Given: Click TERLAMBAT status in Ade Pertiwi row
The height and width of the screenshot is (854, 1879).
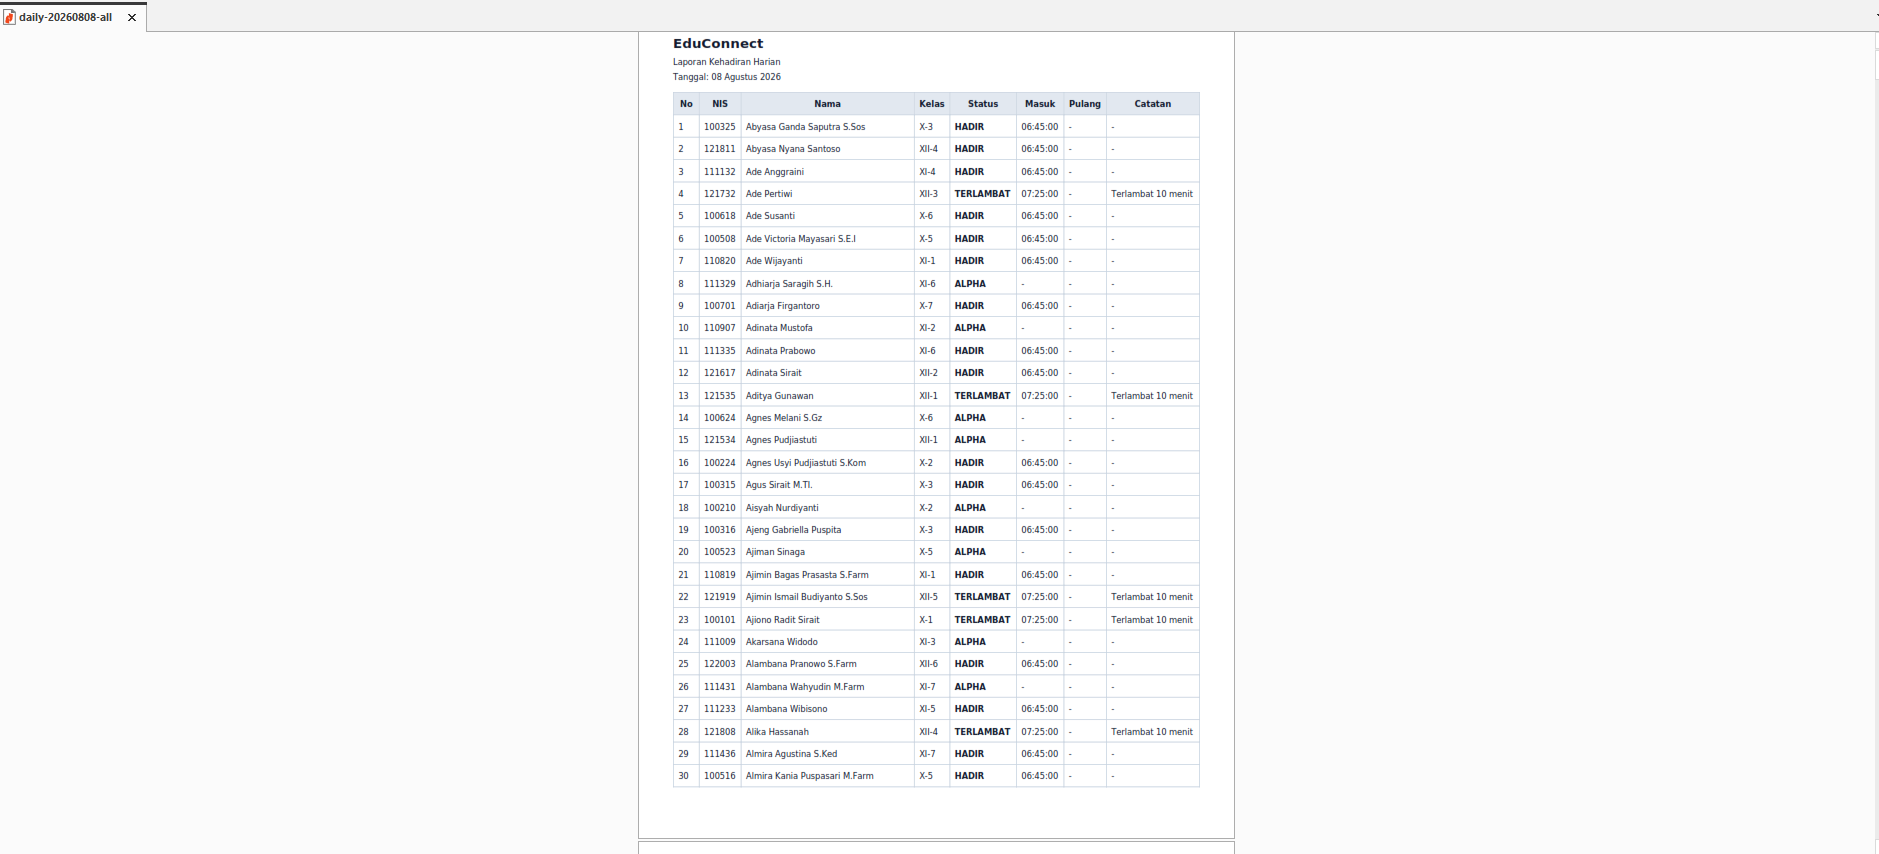Looking at the screenshot, I should [x=983, y=194].
